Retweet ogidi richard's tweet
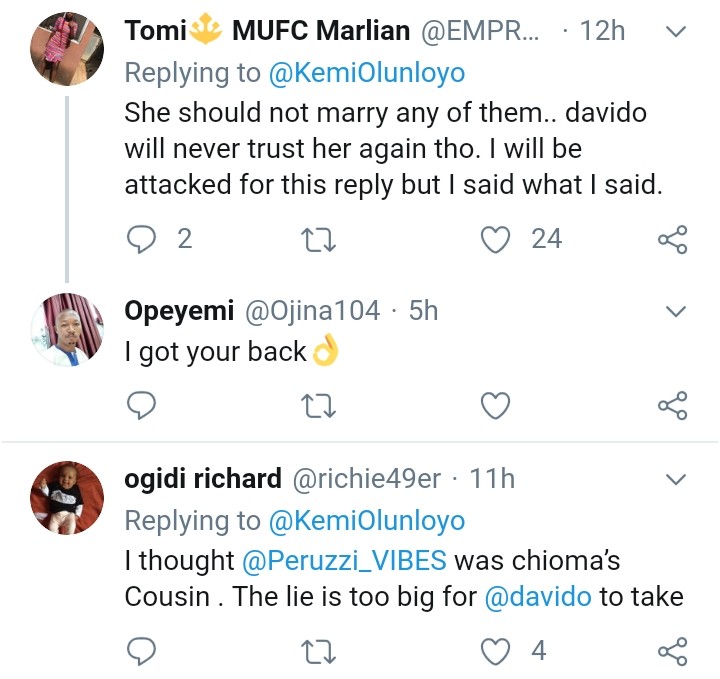Viewport: 720px width, 679px height. [x=318, y=652]
